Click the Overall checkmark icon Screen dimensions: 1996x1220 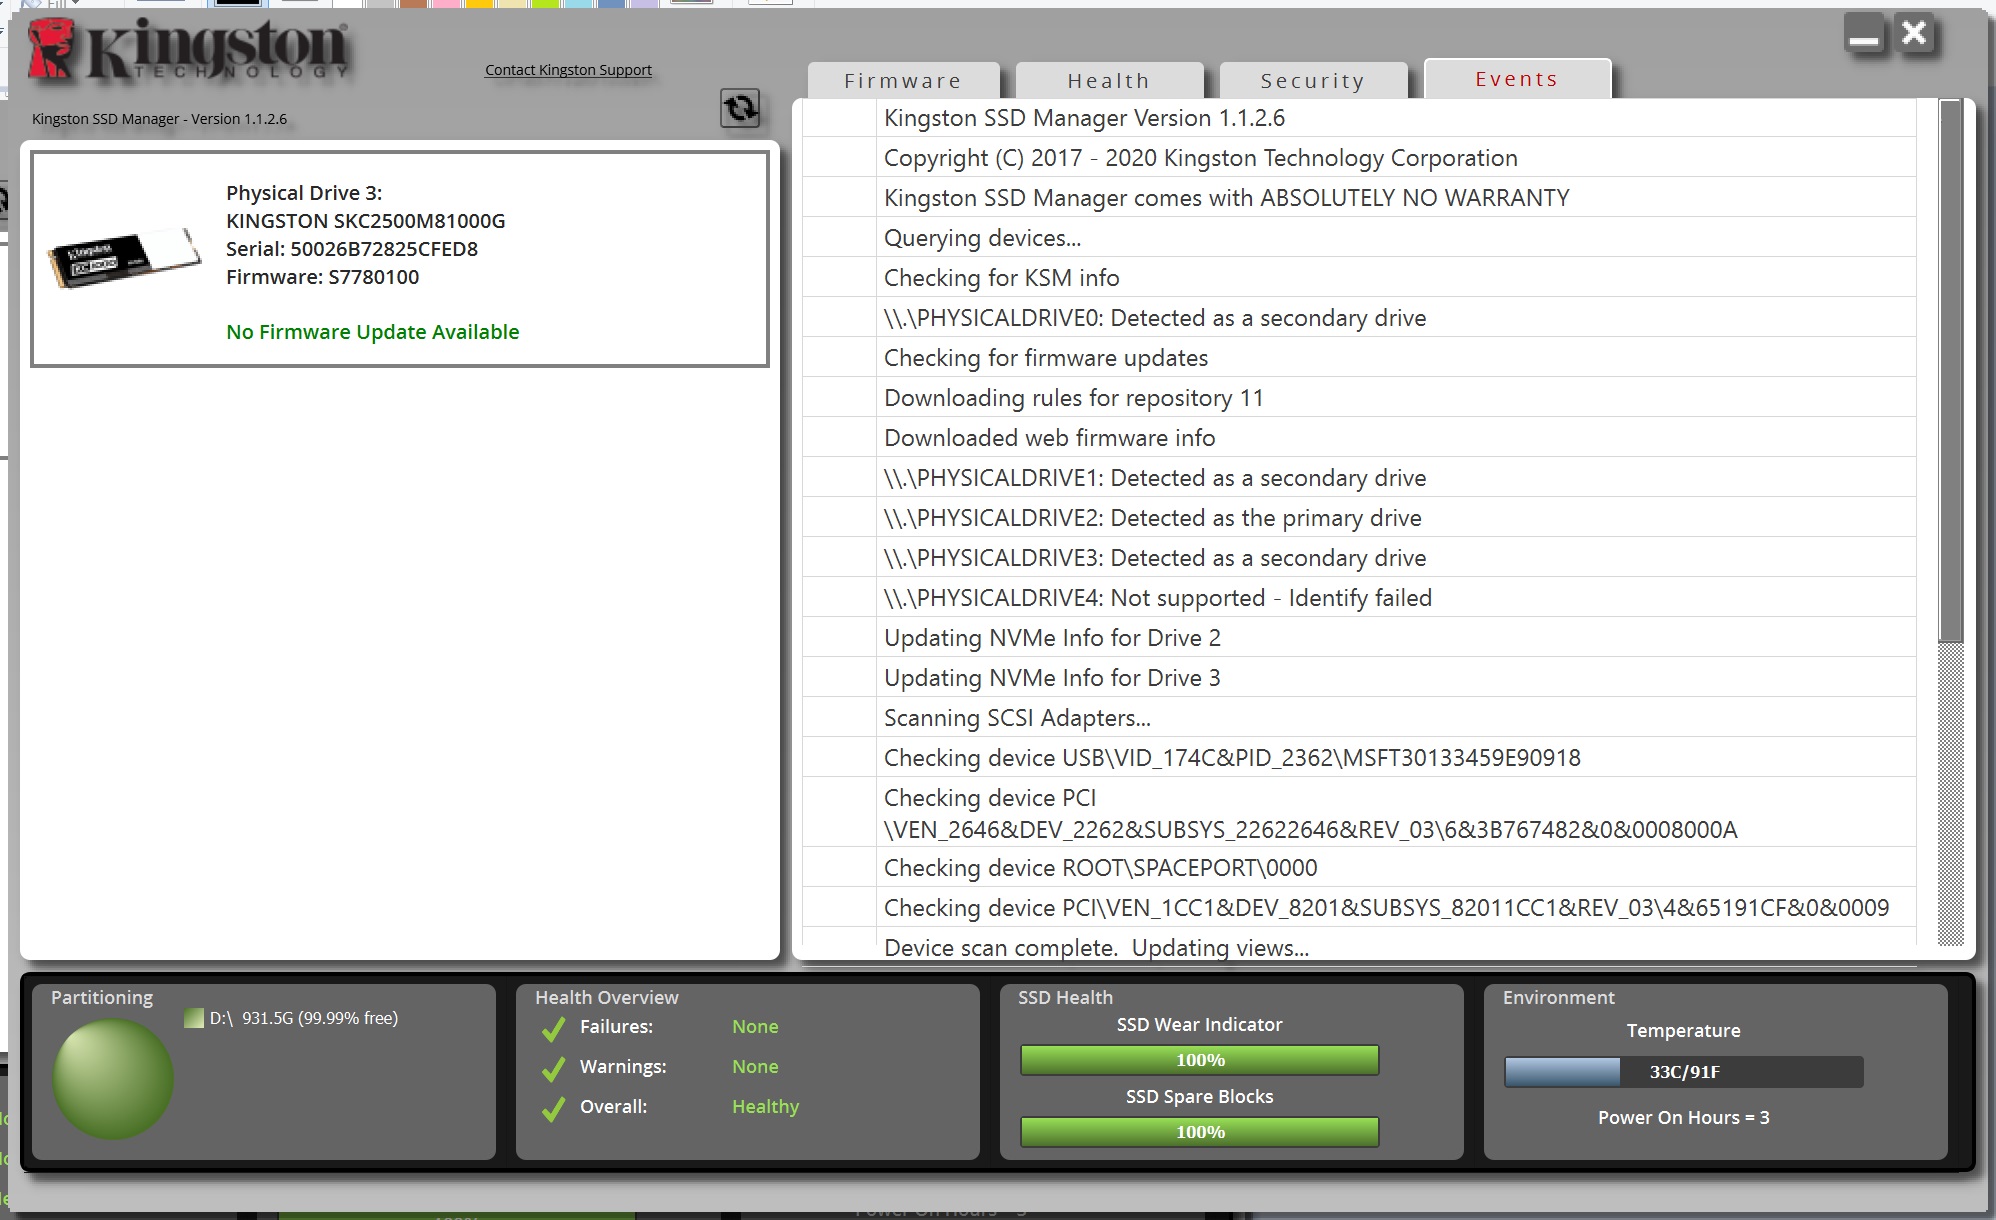pyautogui.click(x=553, y=1108)
